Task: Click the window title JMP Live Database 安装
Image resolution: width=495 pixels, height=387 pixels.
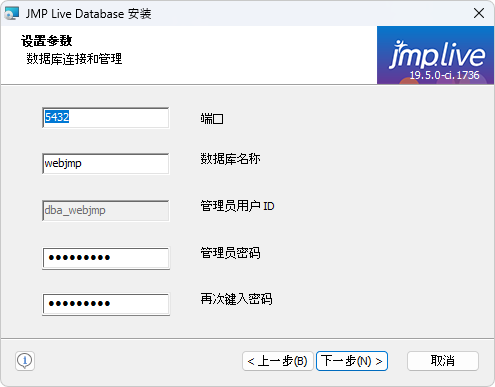Action: [89, 14]
